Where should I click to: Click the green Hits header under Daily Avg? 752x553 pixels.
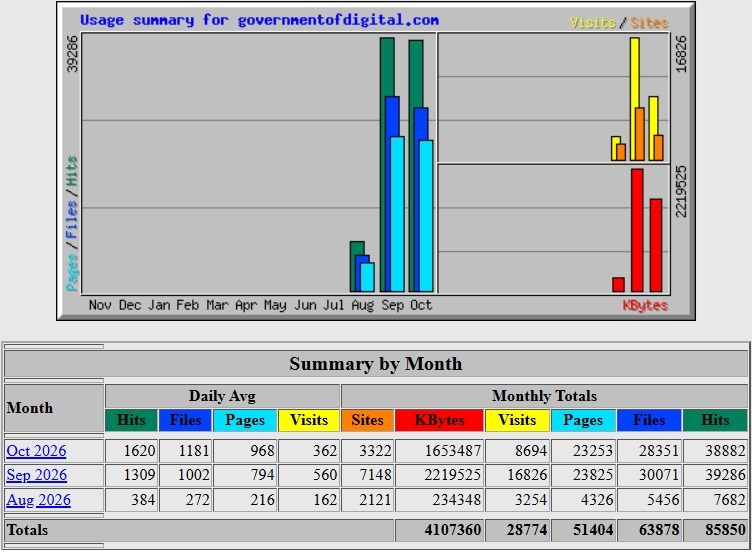coord(131,420)
